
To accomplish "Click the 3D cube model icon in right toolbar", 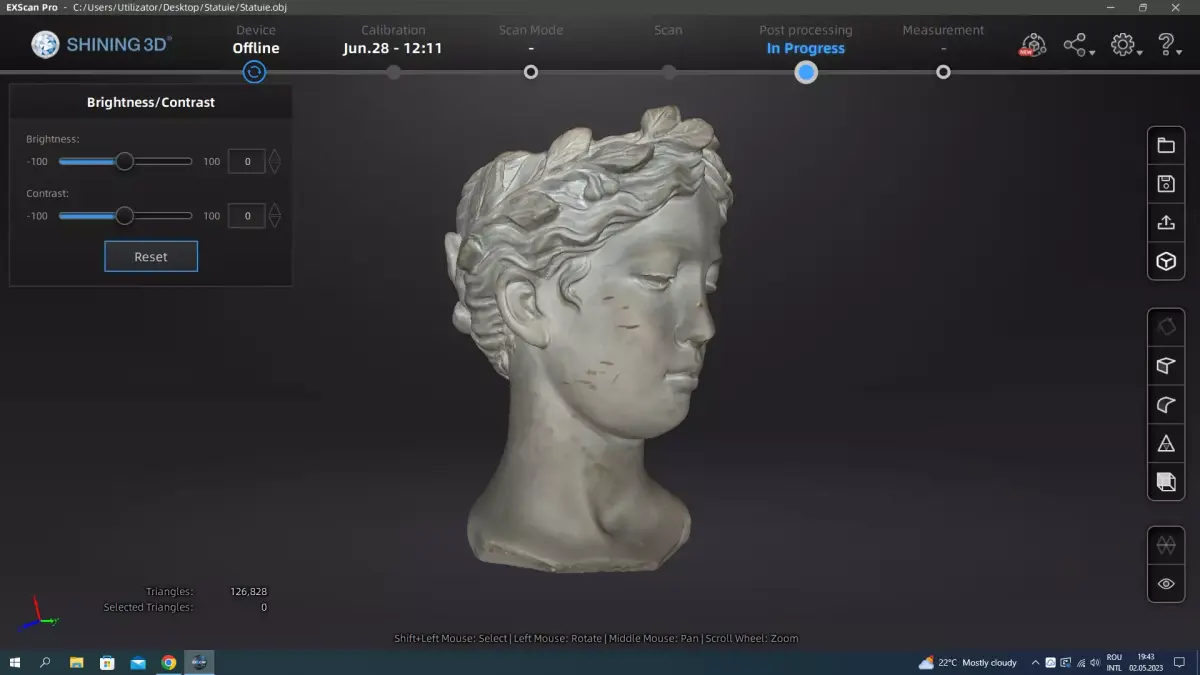I will pyautogui.click(x=1166, y=261).
